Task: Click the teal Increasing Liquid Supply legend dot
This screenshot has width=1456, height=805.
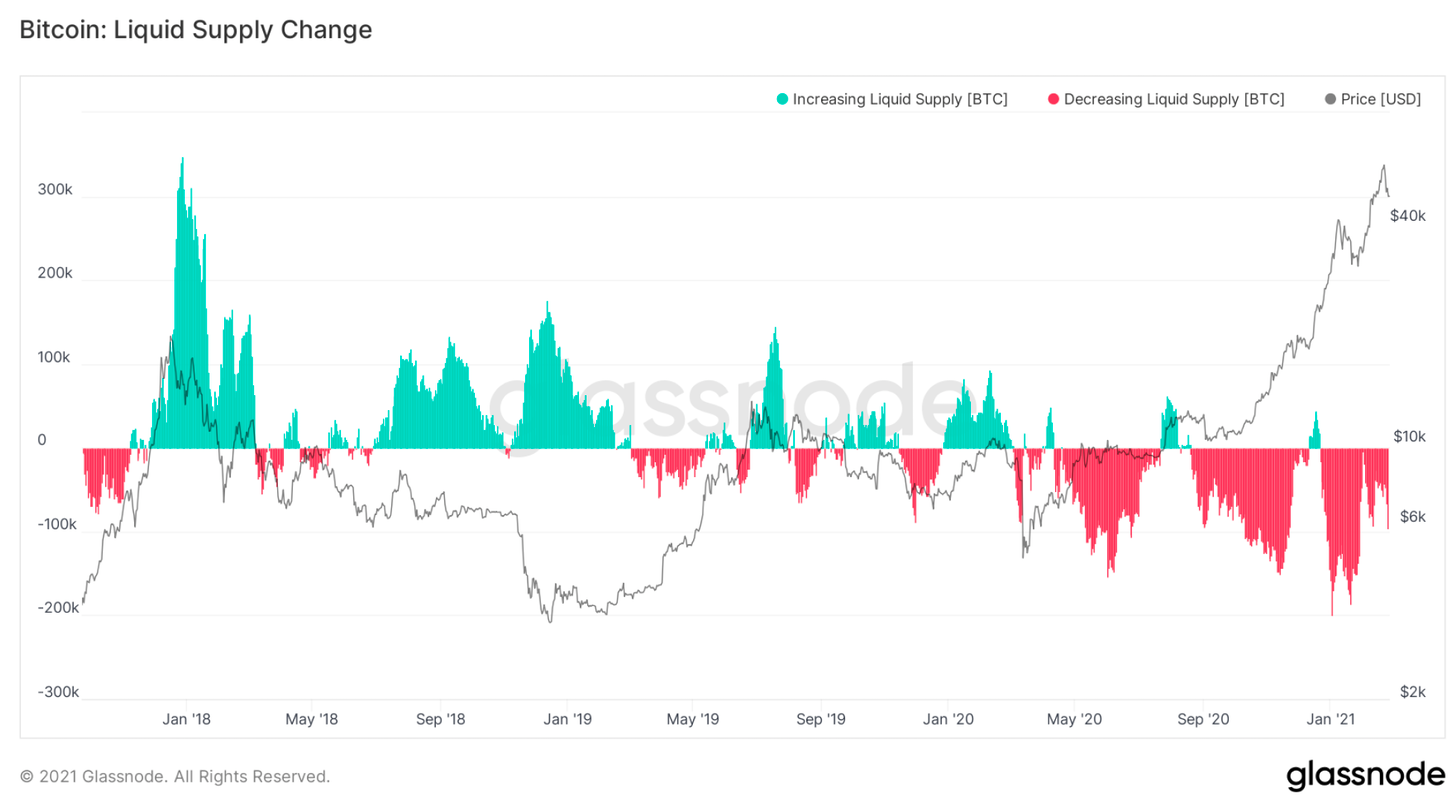Action: click(782, 99)
